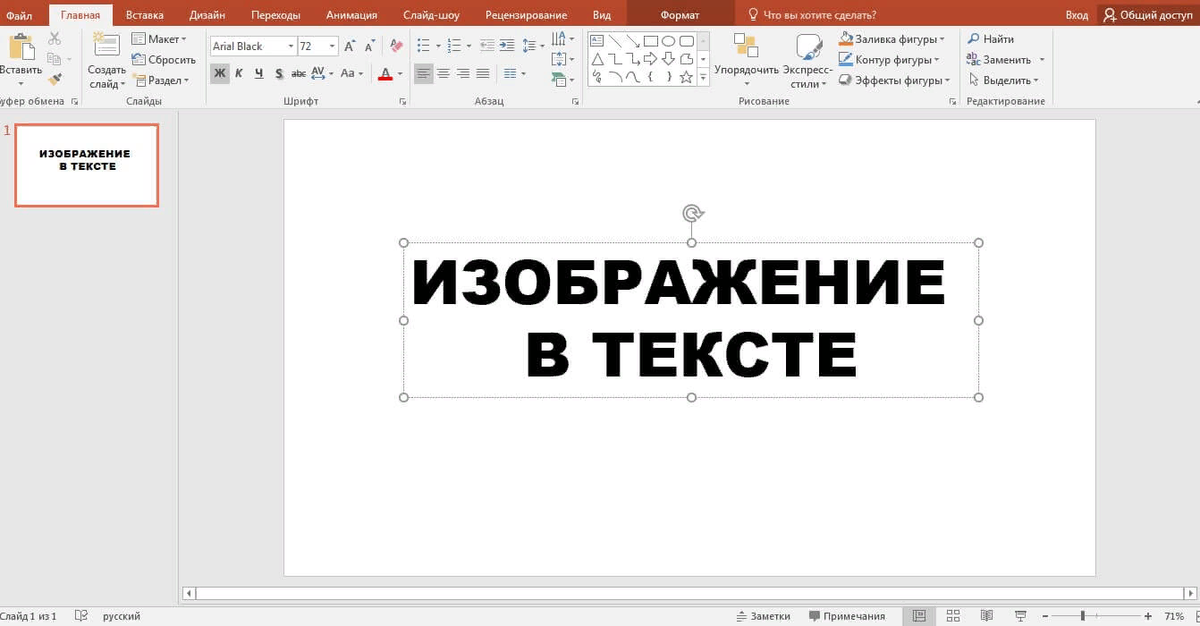1200x626 pixels.
Task: Open Заливка фигуры shape fill dropdown
Action: tap(892, 39)
